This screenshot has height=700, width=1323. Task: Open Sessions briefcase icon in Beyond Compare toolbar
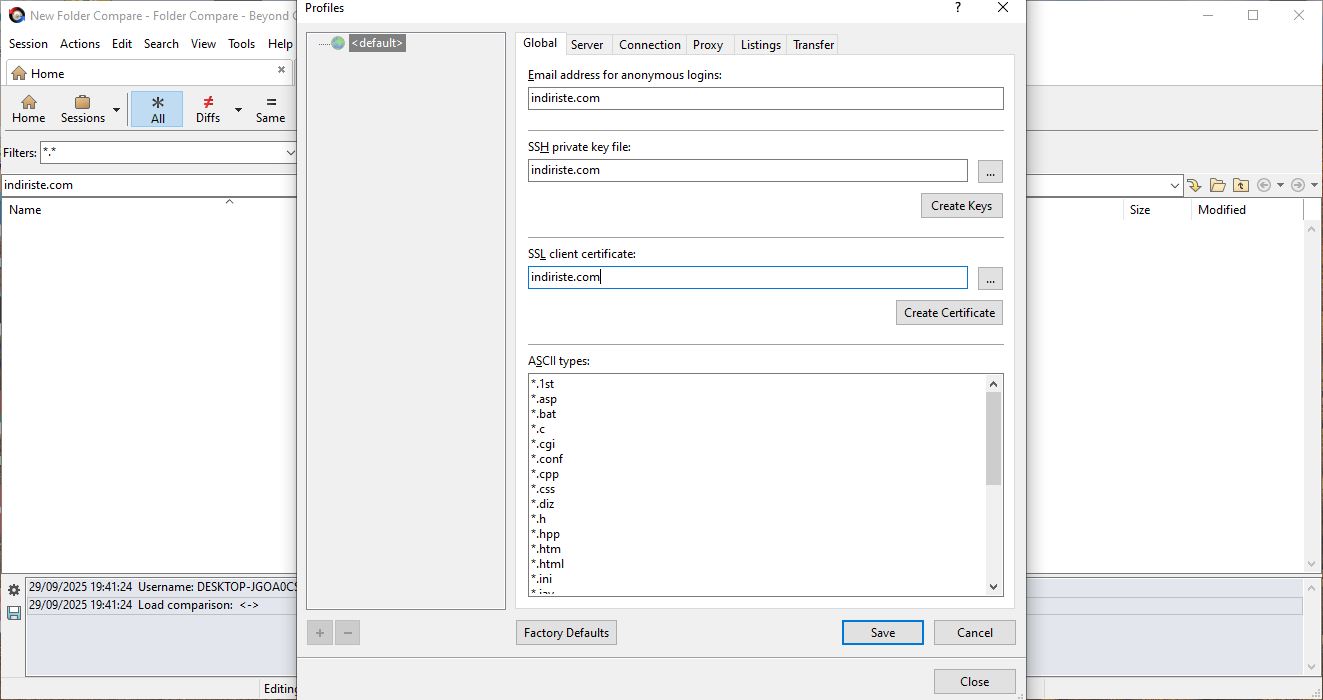[x=83, y=102]
